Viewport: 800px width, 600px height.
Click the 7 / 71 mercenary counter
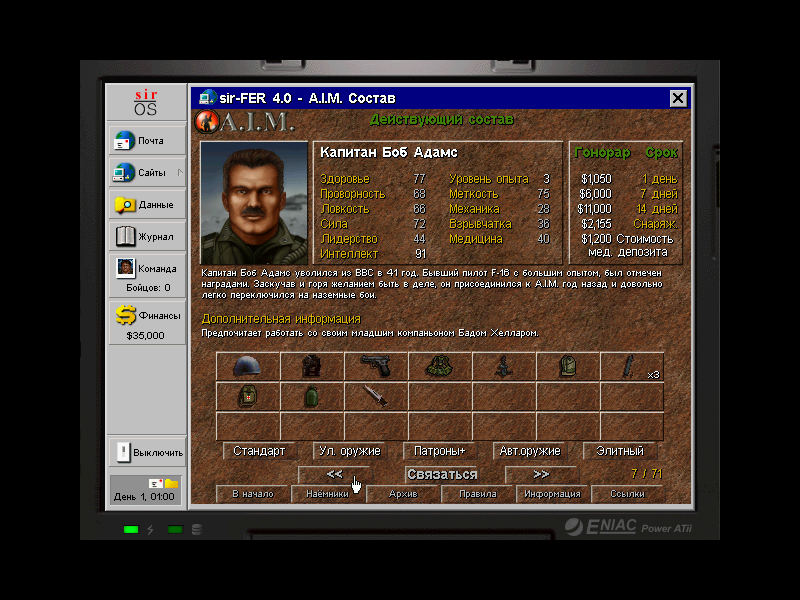646,474
